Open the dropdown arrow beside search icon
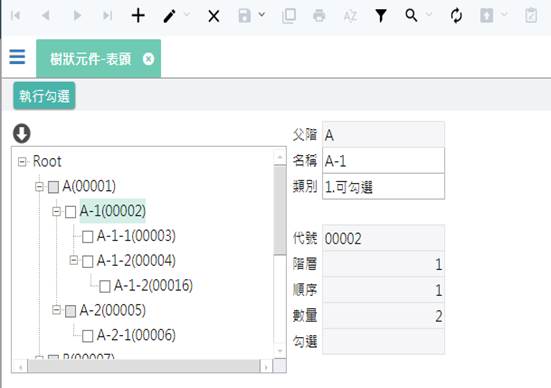551x388 pixels. pyautogui.click(x=429, y=14)
